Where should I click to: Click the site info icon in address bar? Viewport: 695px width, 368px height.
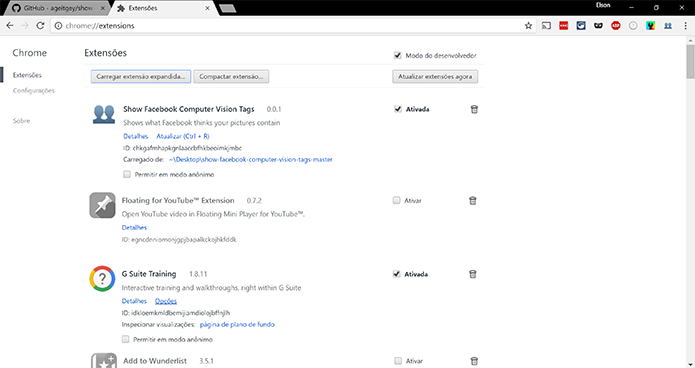(58, 26)
